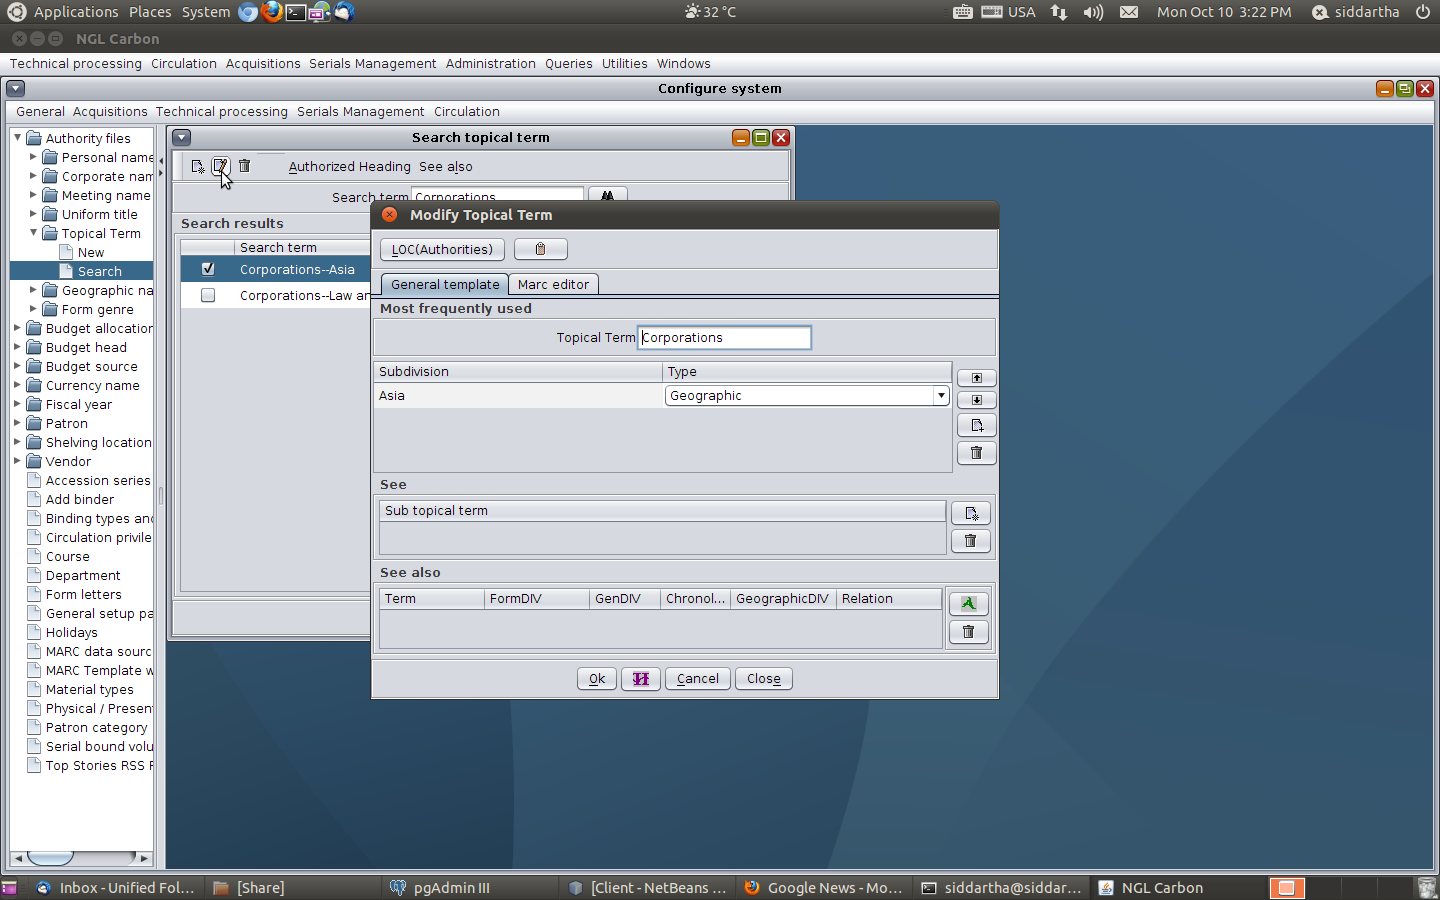Image resolution: width=1440 pixels, height=900 pixels.
Task: Click the green add See also term icon
Action: [968, 603]
